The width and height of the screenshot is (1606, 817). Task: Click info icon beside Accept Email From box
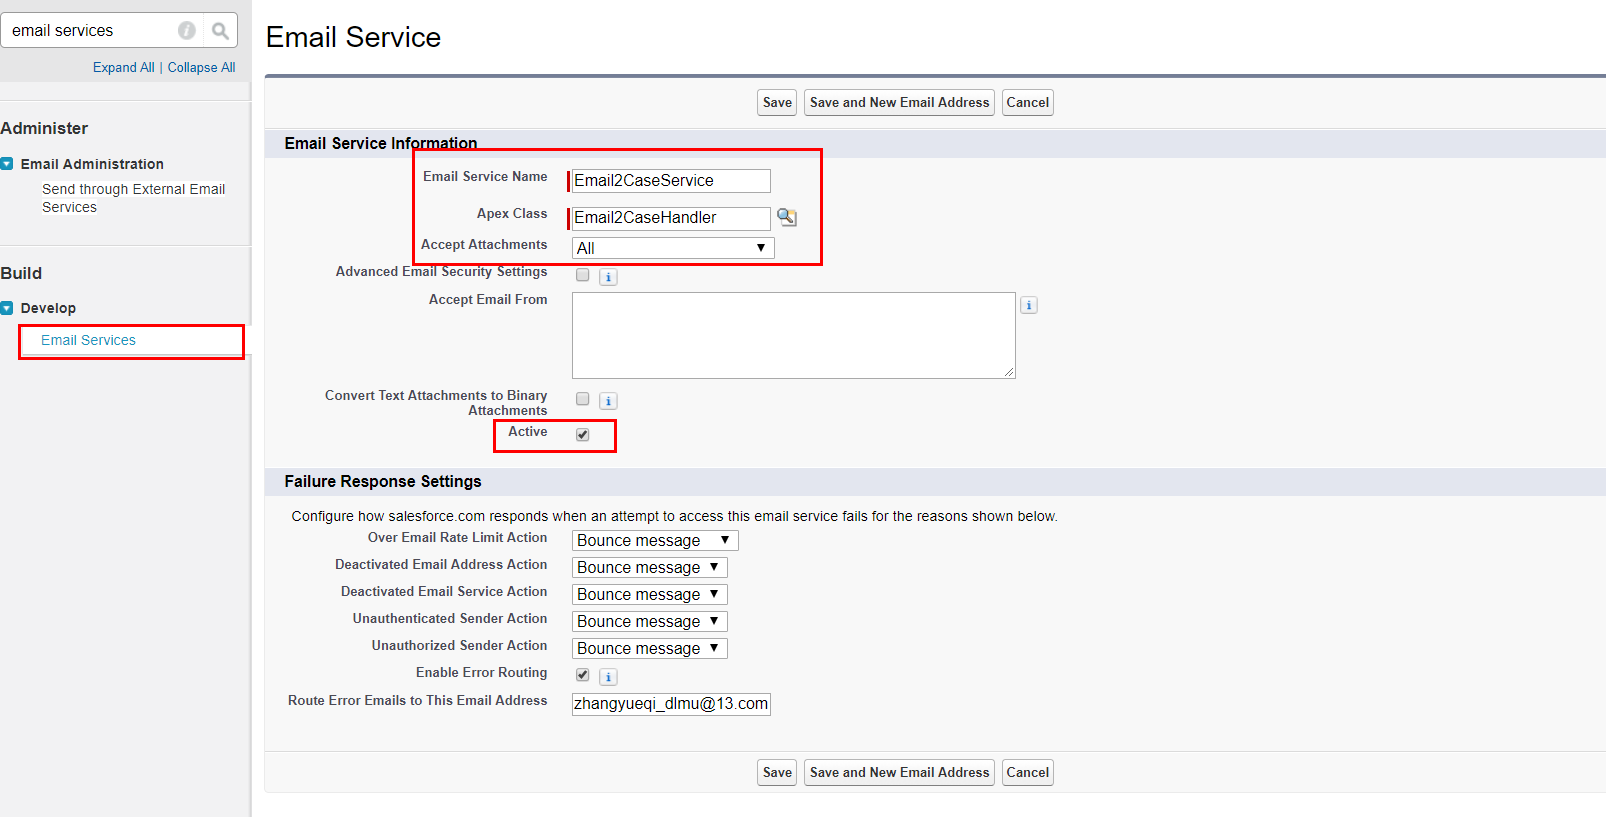[1029, 305]
